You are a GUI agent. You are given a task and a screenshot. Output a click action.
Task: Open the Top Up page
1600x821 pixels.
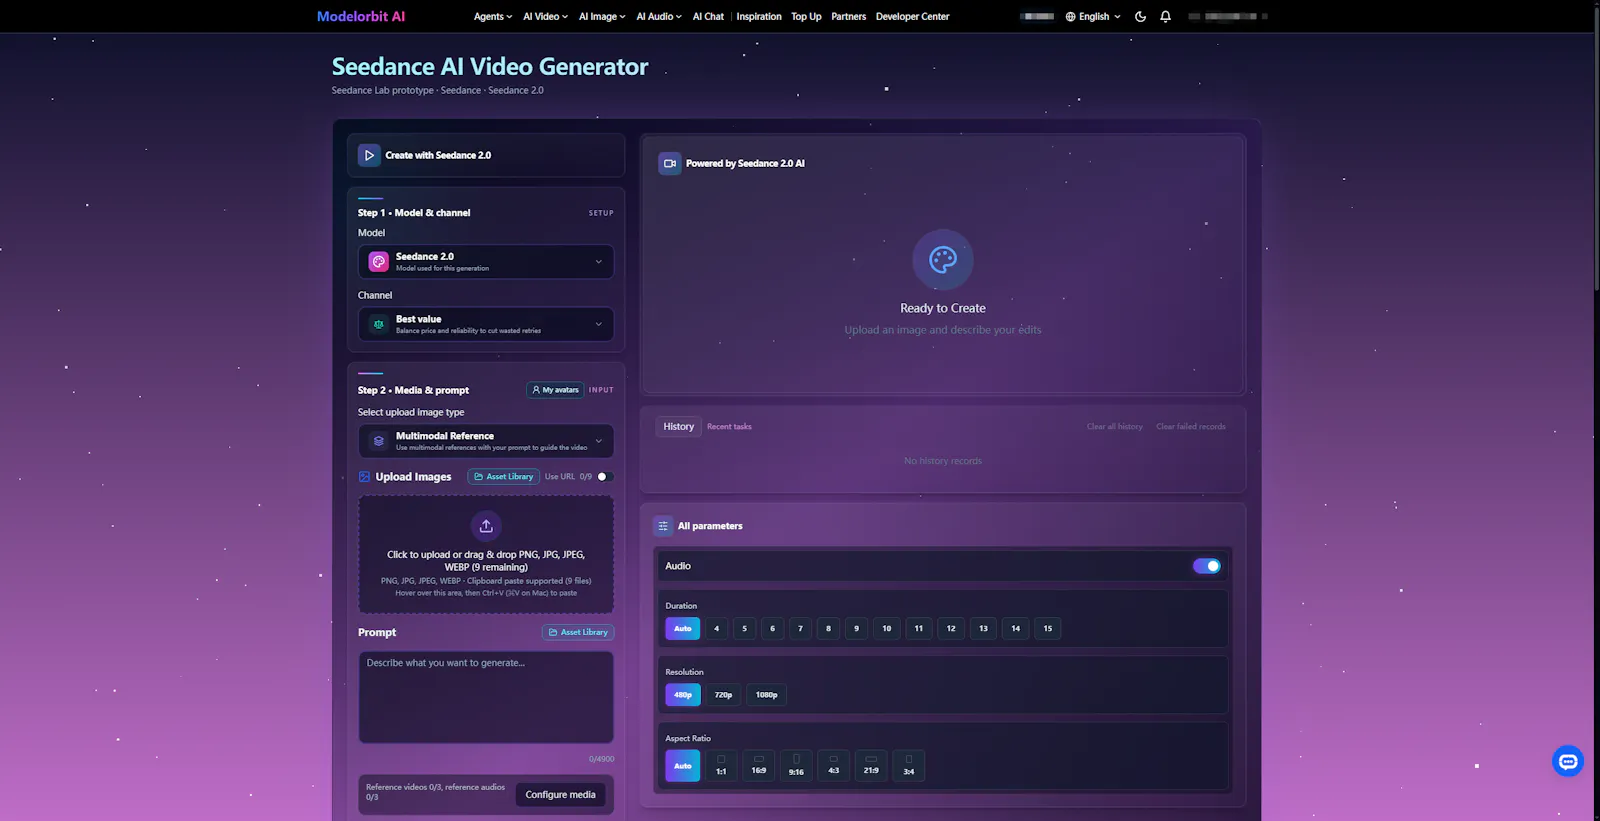pyautogui.click(x=806, y=16)
